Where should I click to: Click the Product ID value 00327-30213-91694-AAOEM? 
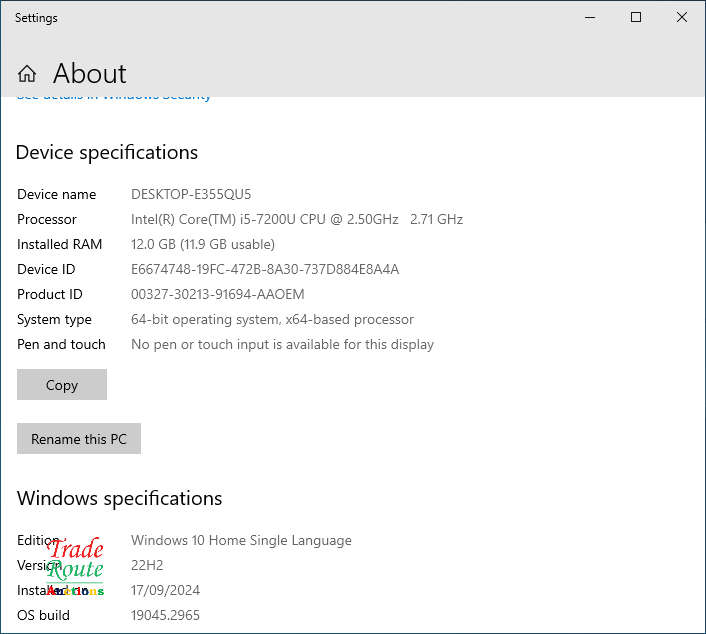coord(217,294)
